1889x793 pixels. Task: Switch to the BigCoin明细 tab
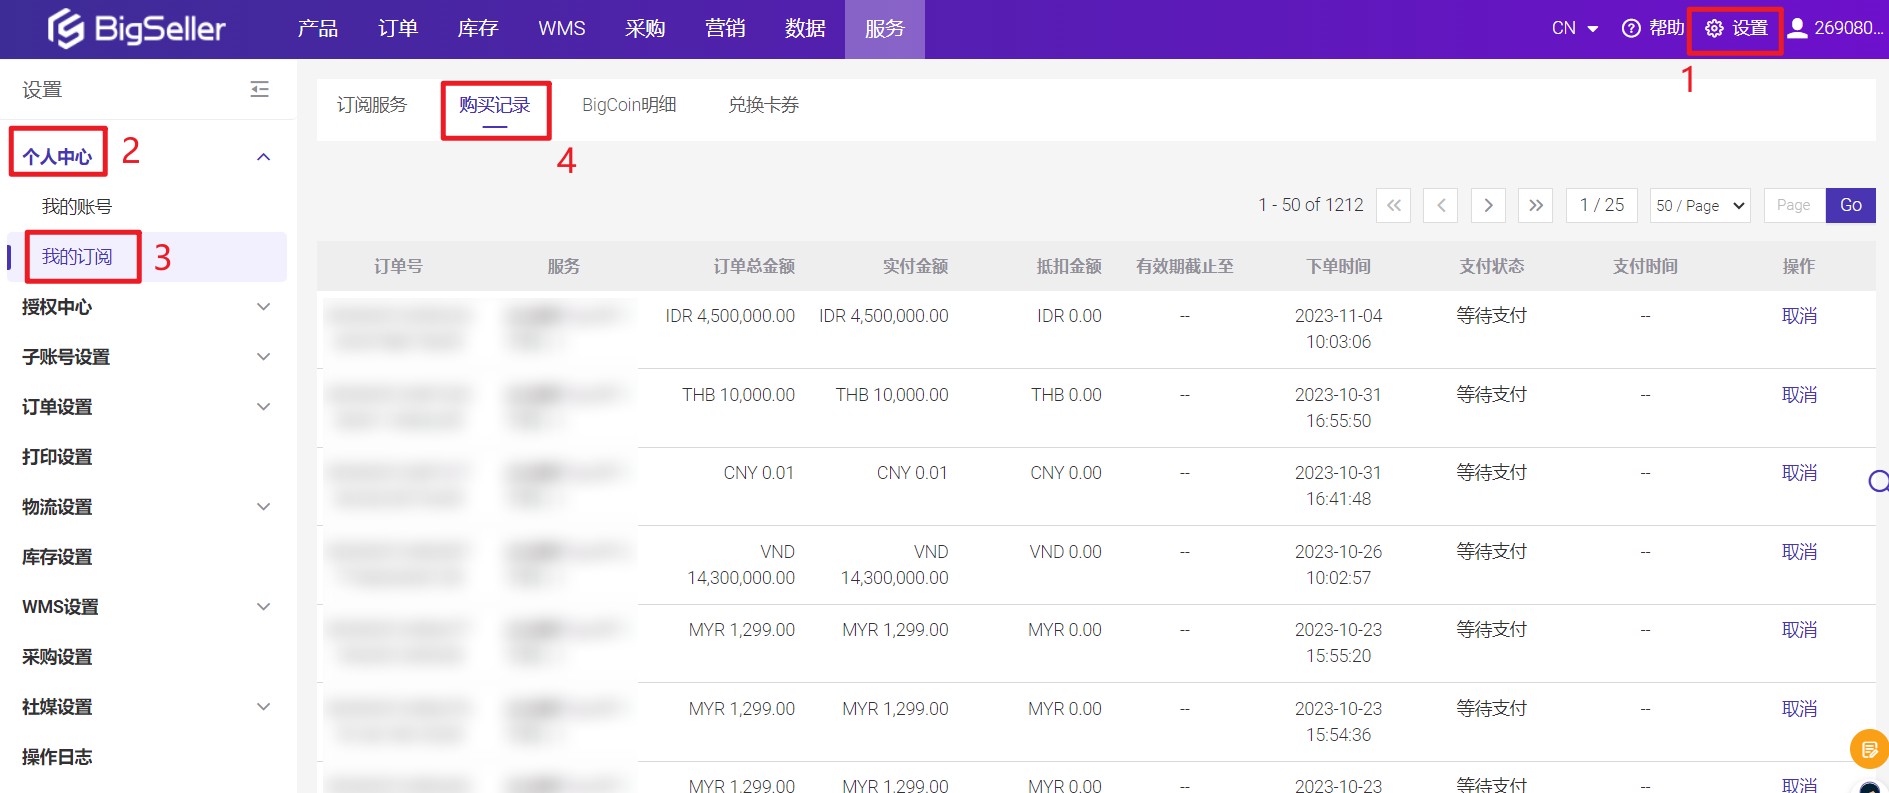pyautogui.click(x=629, y=105)
